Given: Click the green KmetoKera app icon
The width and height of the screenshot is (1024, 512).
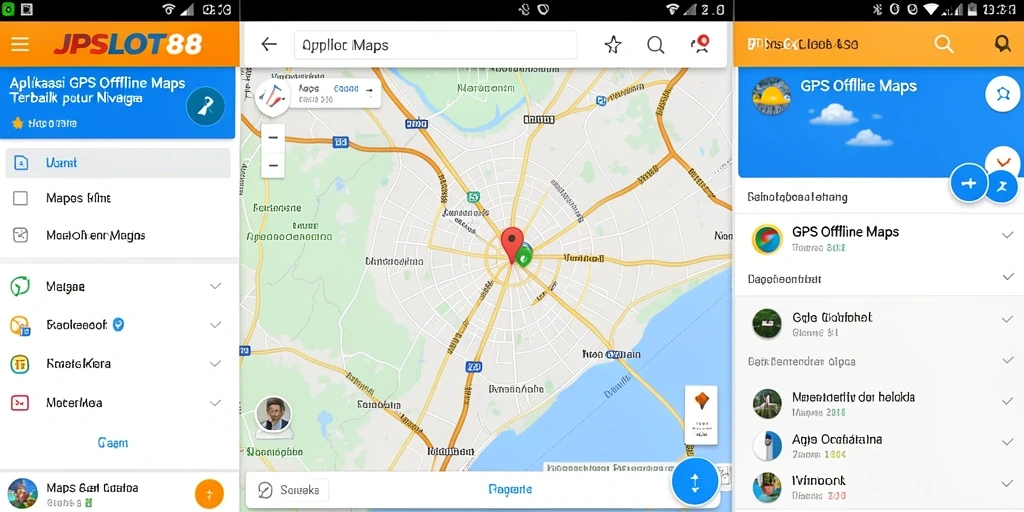Looking at the screenshot, I should coord(20,364).
